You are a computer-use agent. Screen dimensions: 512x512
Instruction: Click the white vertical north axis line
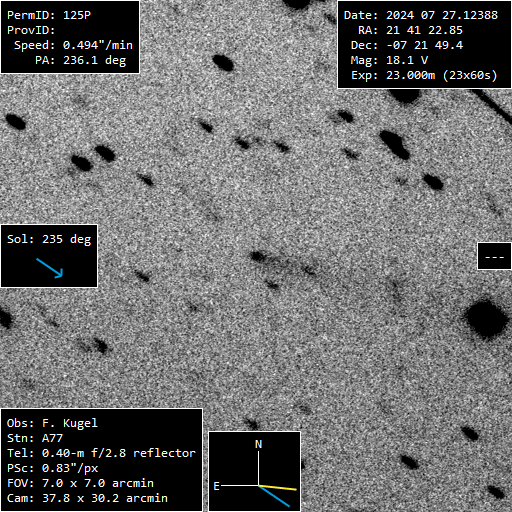pos(258,468)
